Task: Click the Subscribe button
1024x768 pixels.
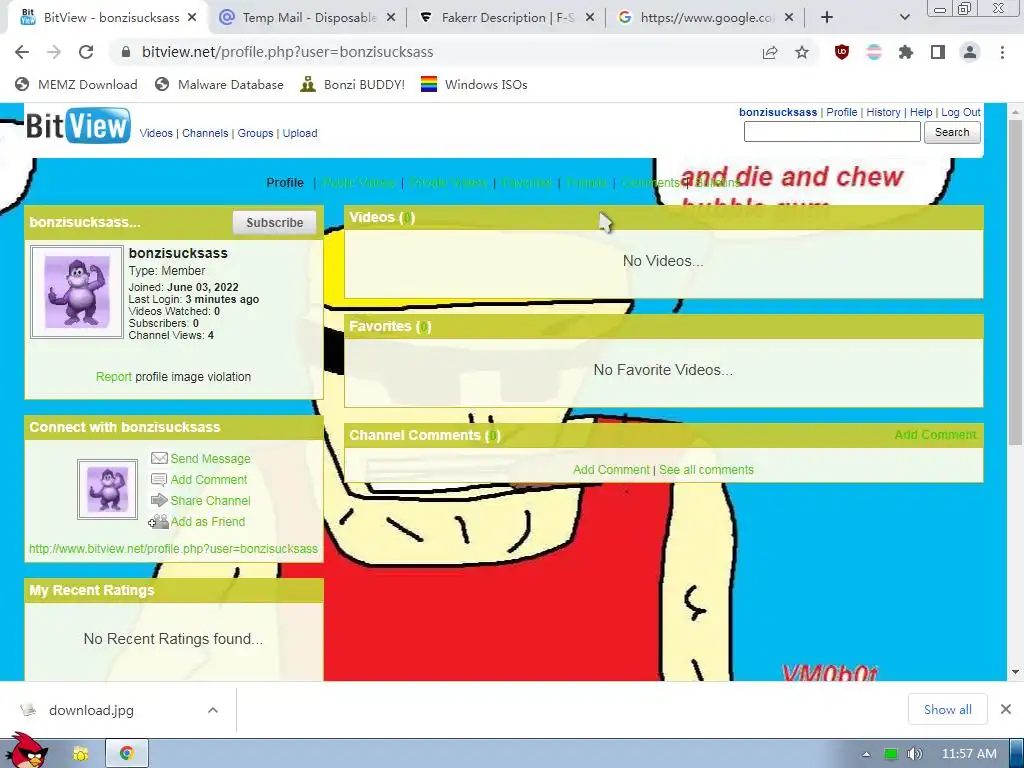Action: click(274, 223)
